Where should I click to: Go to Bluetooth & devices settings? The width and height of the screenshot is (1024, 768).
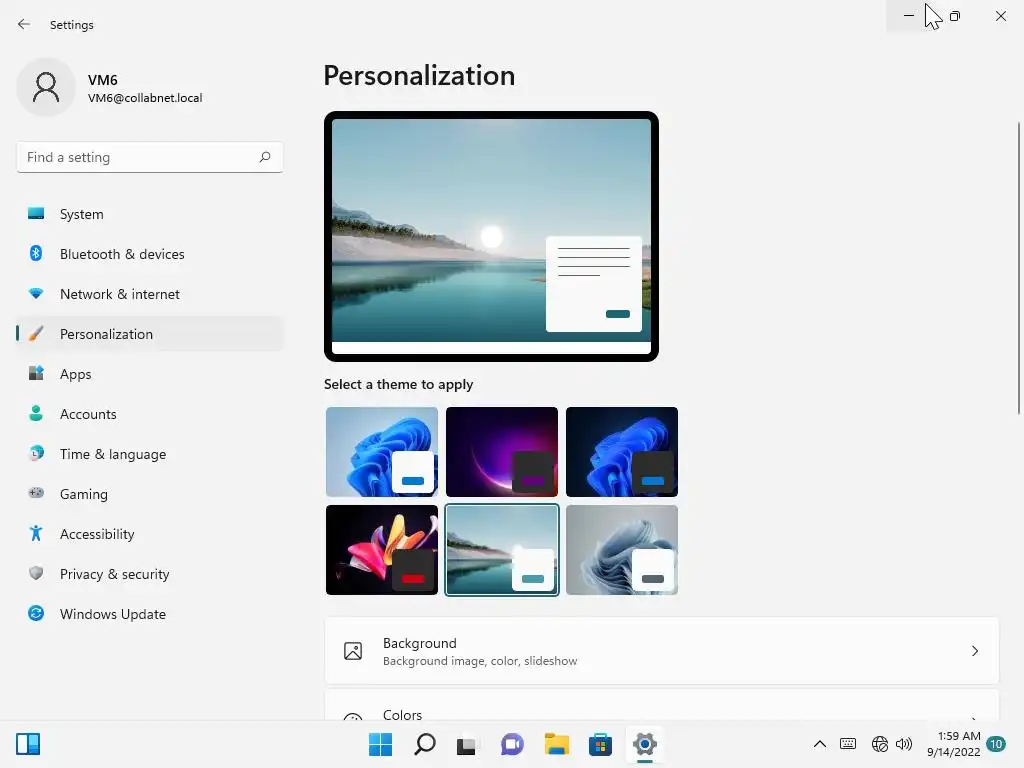tap(150, 254)
